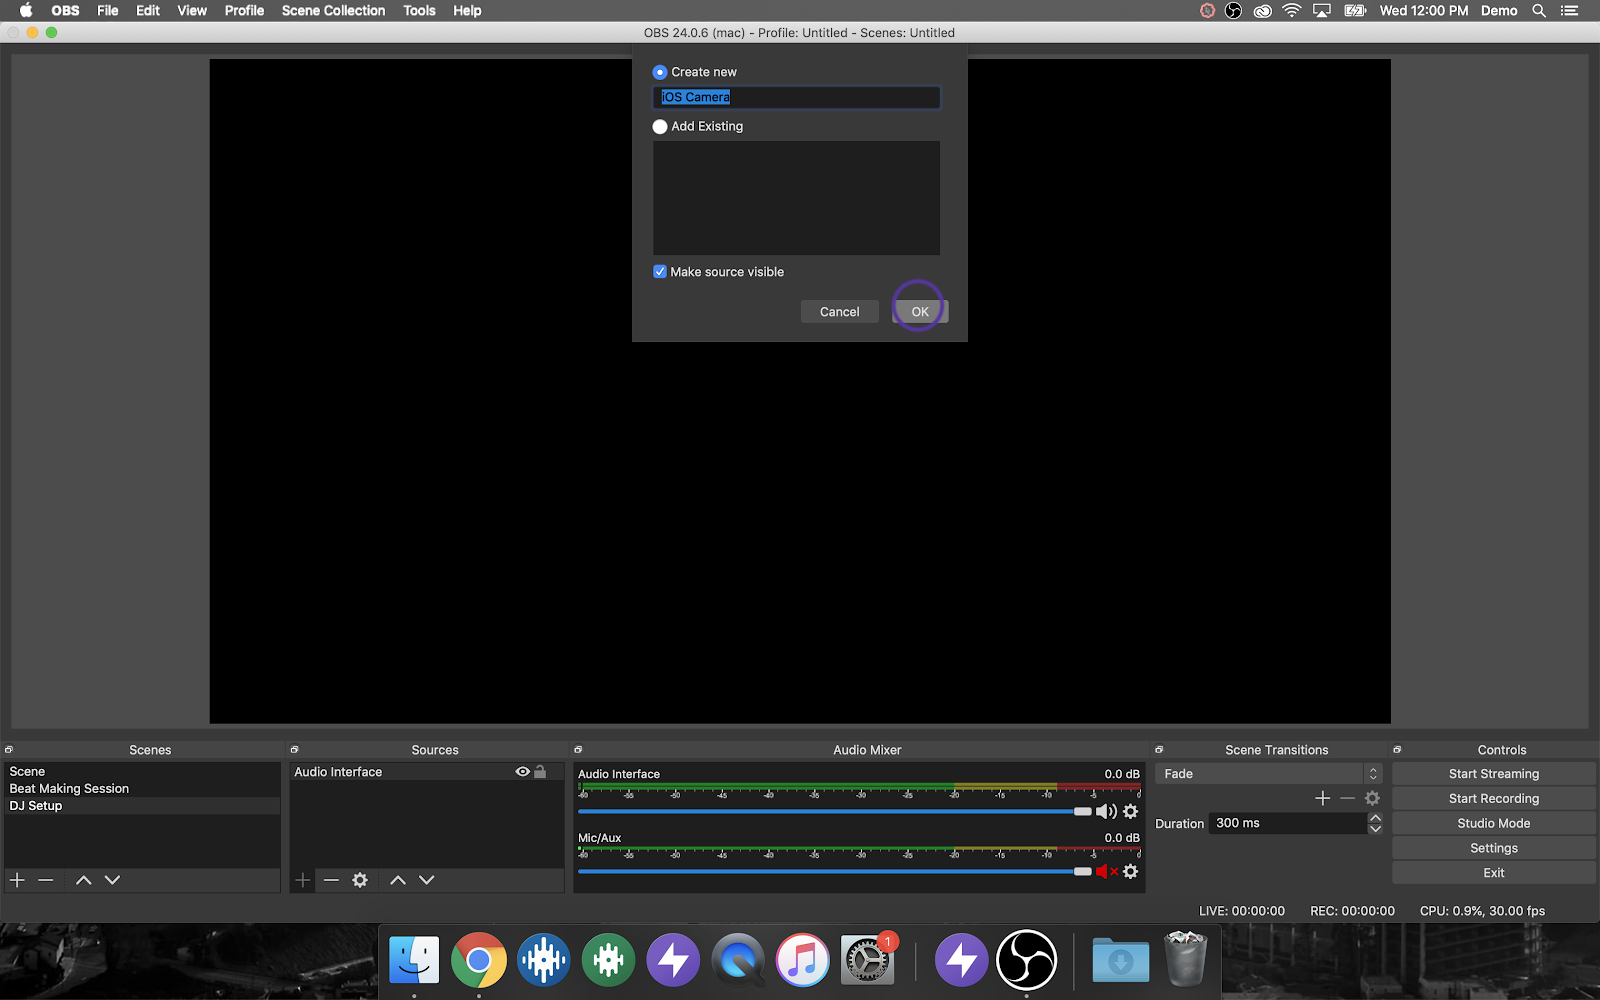This screenshot has height=1000, width=1600.
Task: Open the Profile menu
Action: point(244,11)
